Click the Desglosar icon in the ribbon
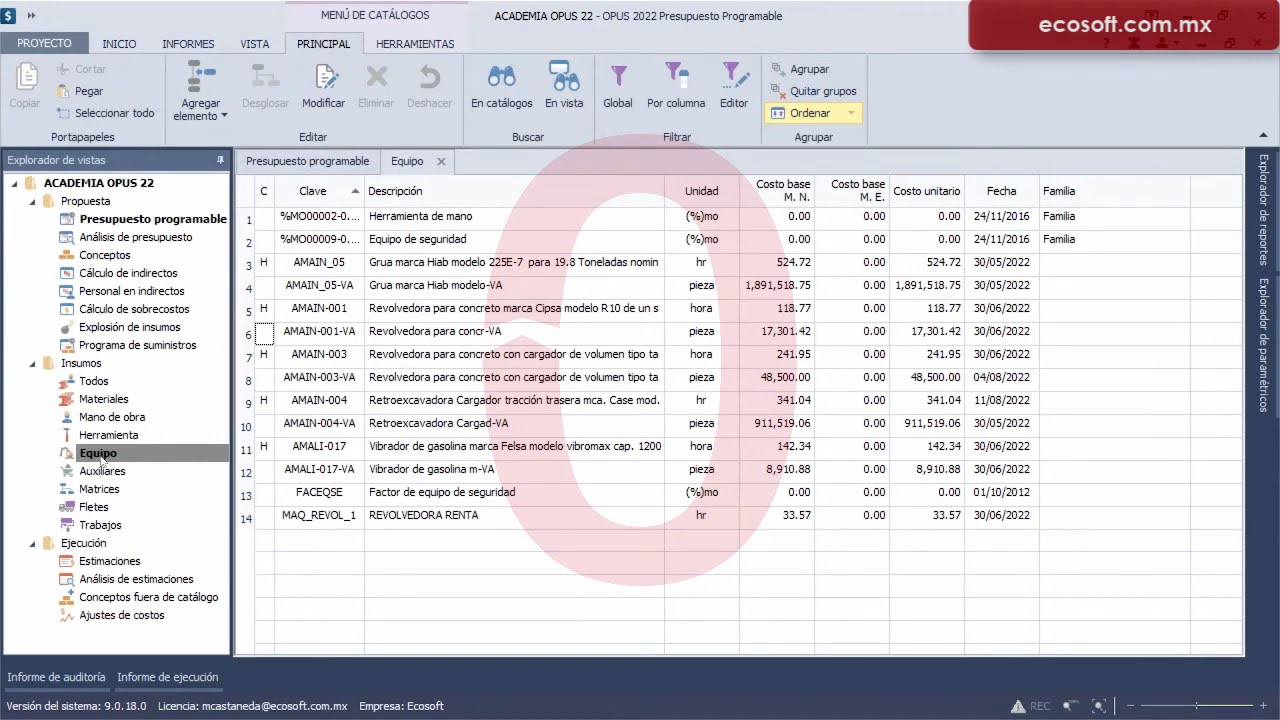Screen dimensions: 1280x720 click(265, 76)
